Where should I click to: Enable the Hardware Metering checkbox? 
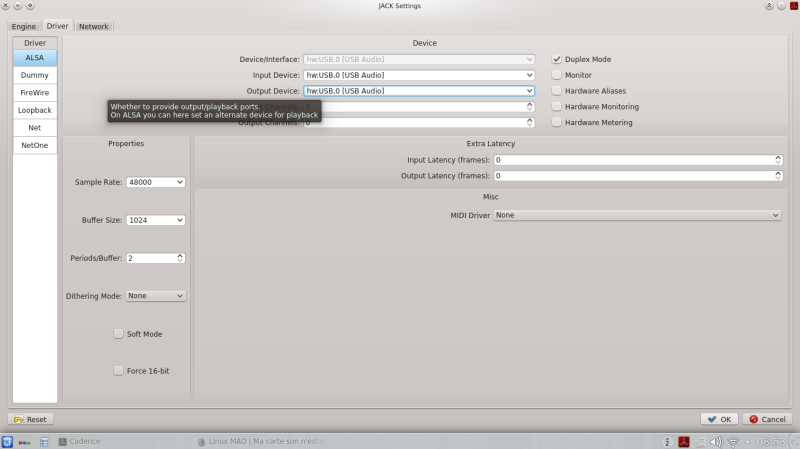[557, 122]
